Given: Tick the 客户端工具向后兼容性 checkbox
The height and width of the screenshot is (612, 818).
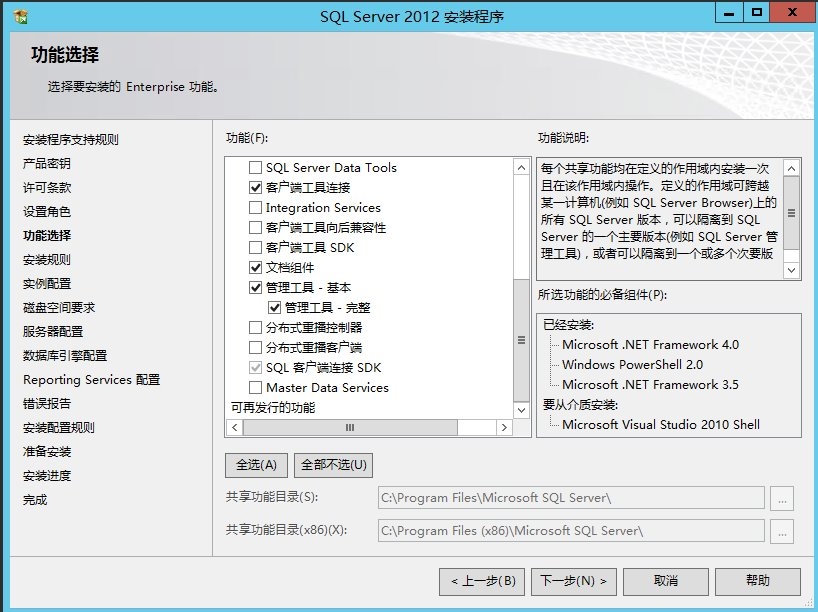Looking at the screenshot, I should (x=255, y=227).
